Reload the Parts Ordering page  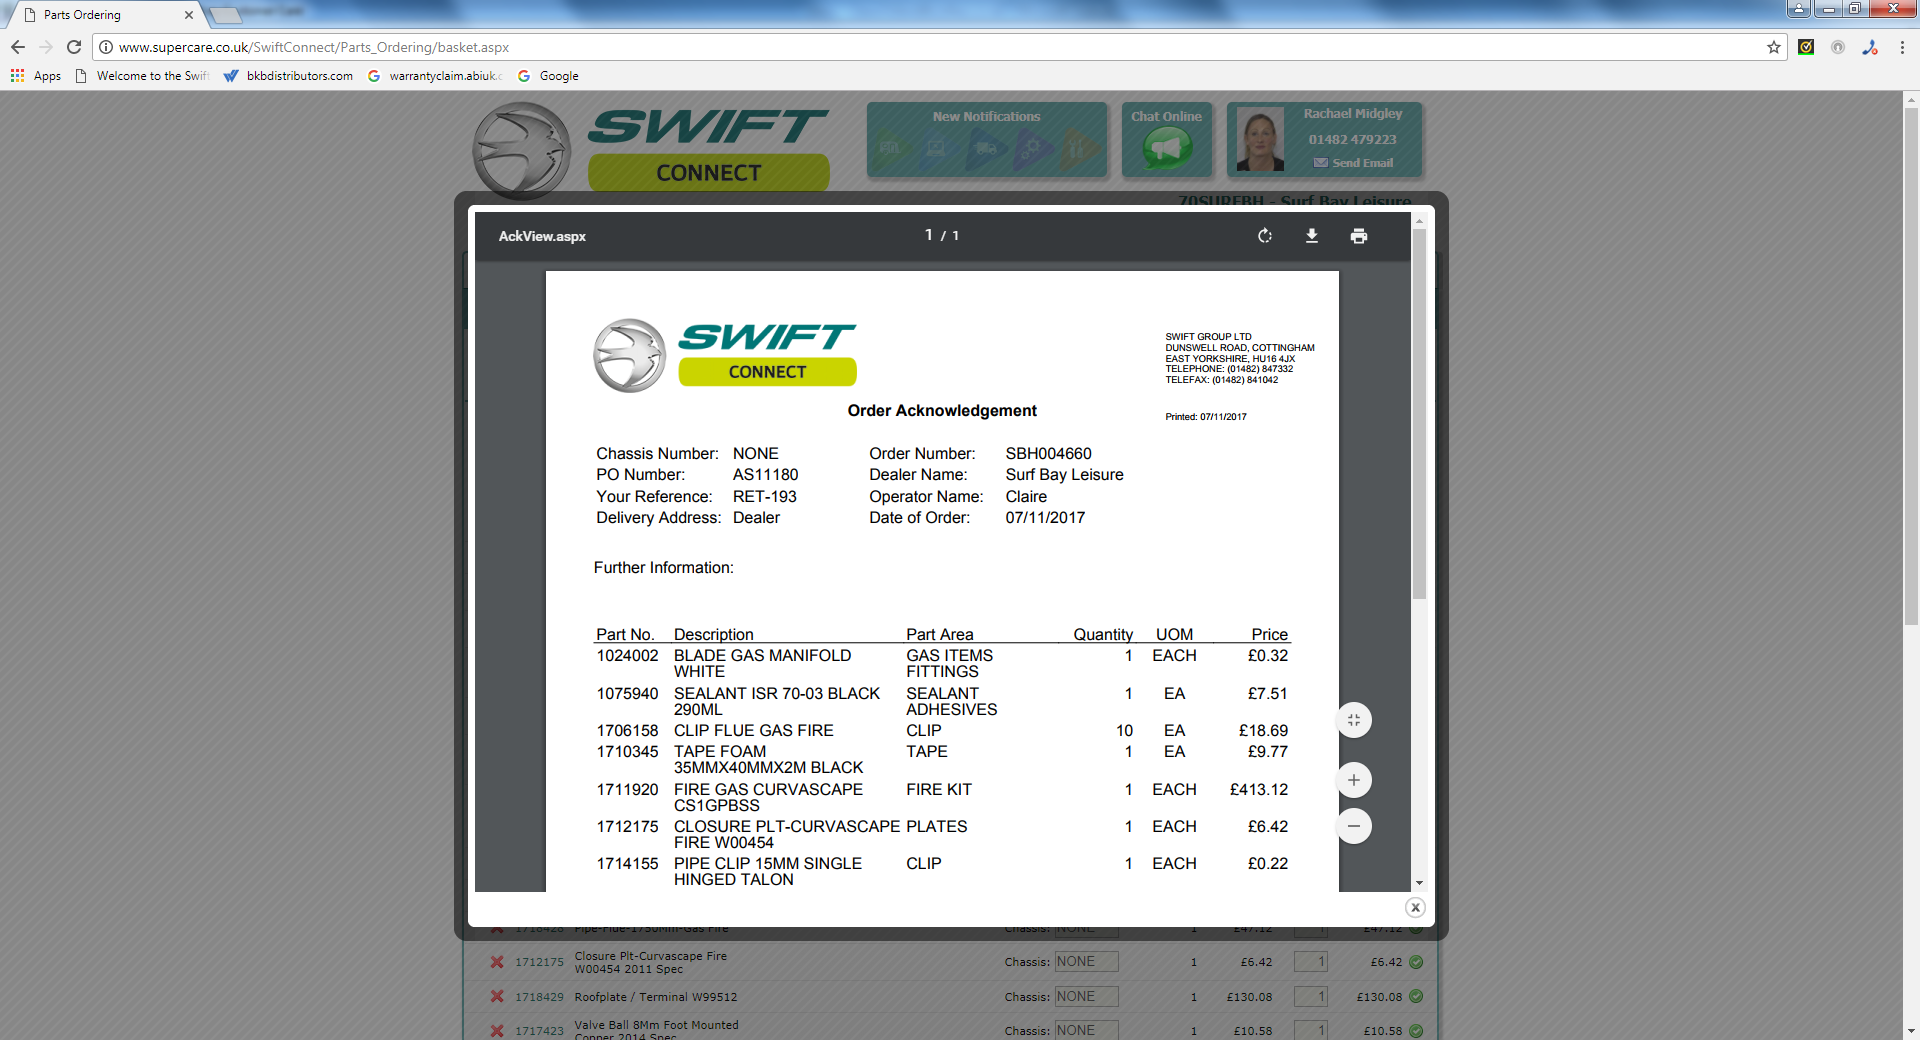tap(74, 47)
